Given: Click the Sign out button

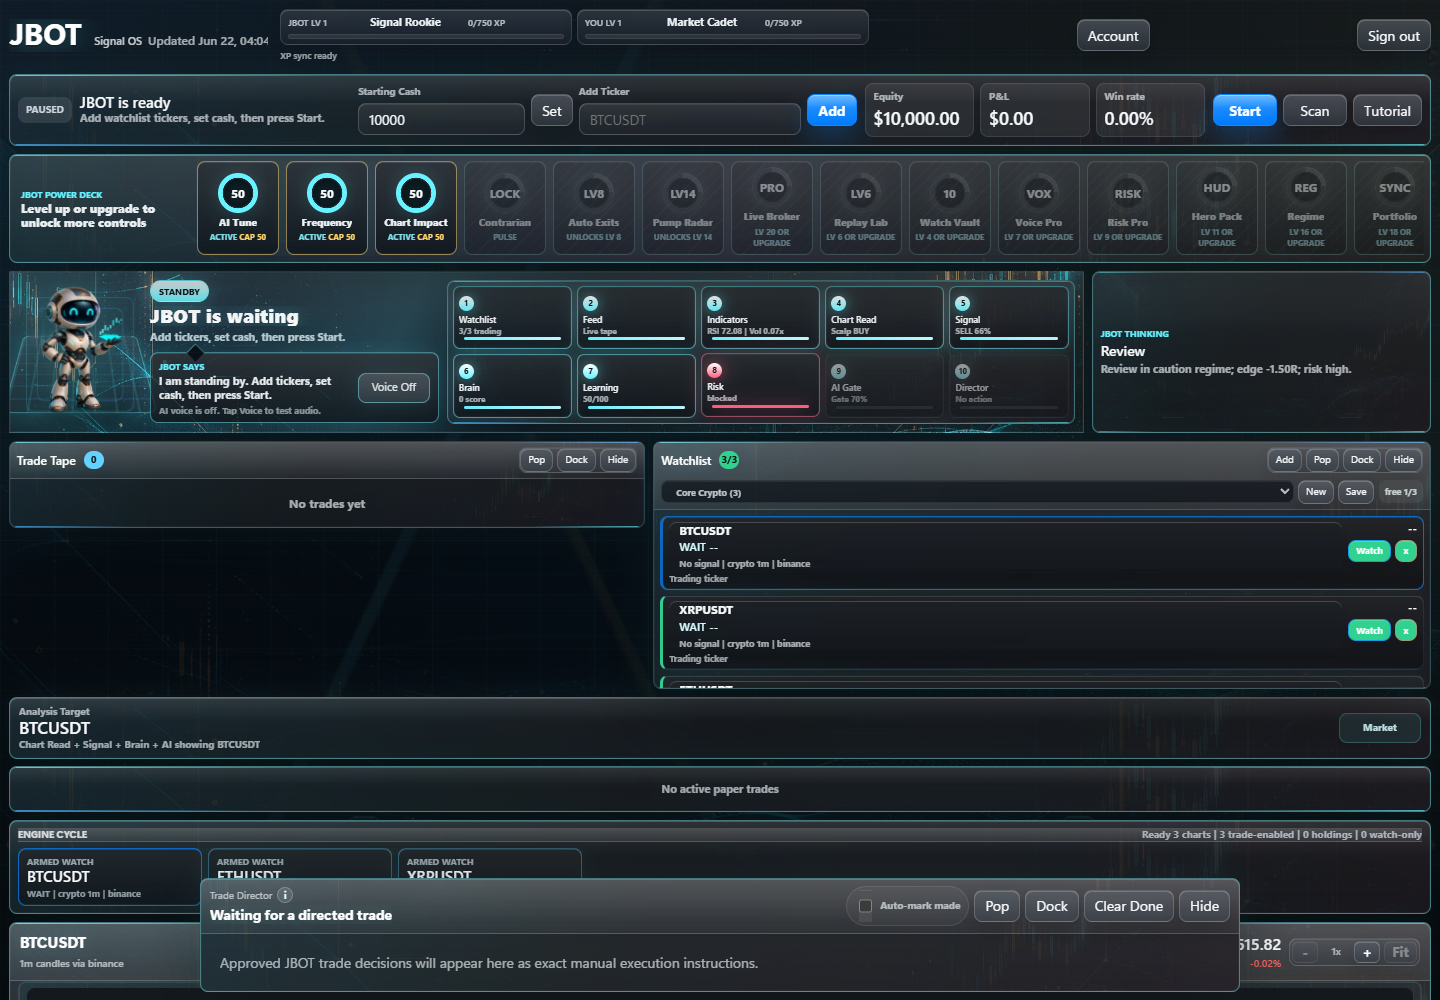Looking at the screenshot, I should tap(1394, 36).
